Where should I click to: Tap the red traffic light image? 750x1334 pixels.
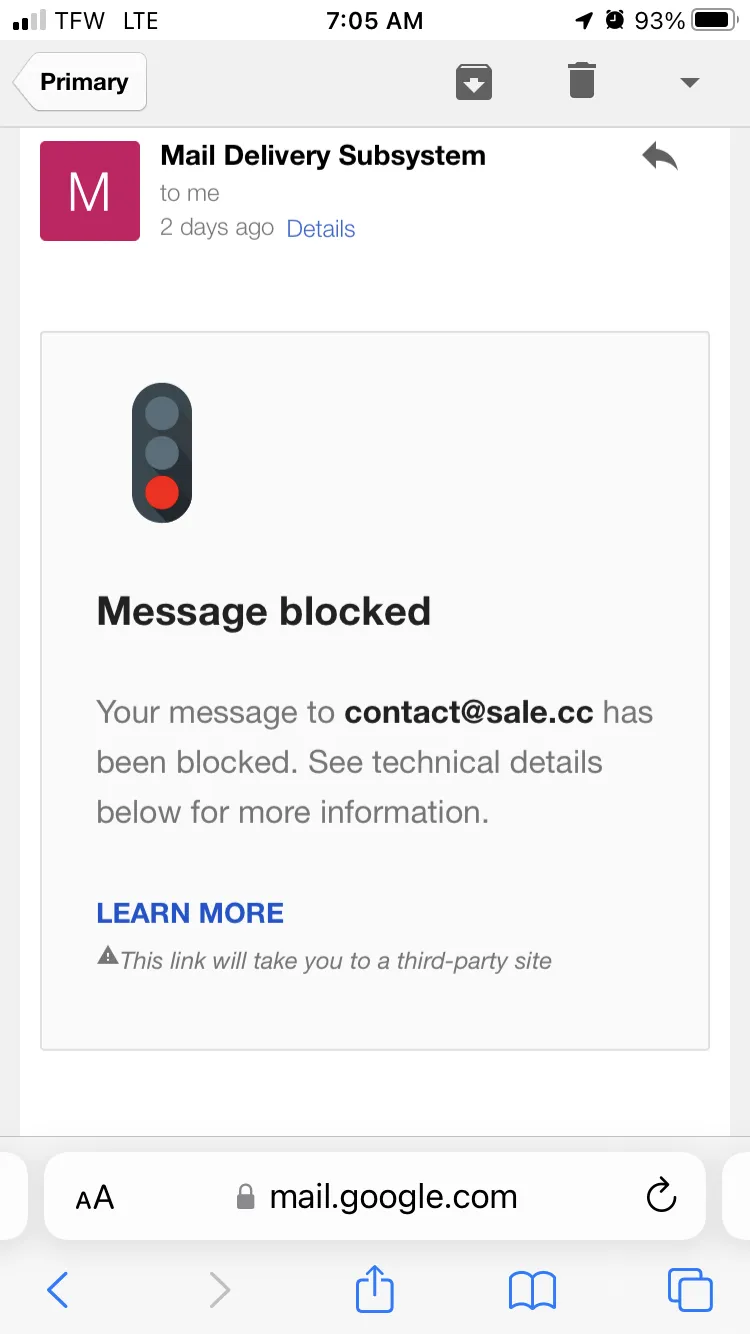point(162,453)
